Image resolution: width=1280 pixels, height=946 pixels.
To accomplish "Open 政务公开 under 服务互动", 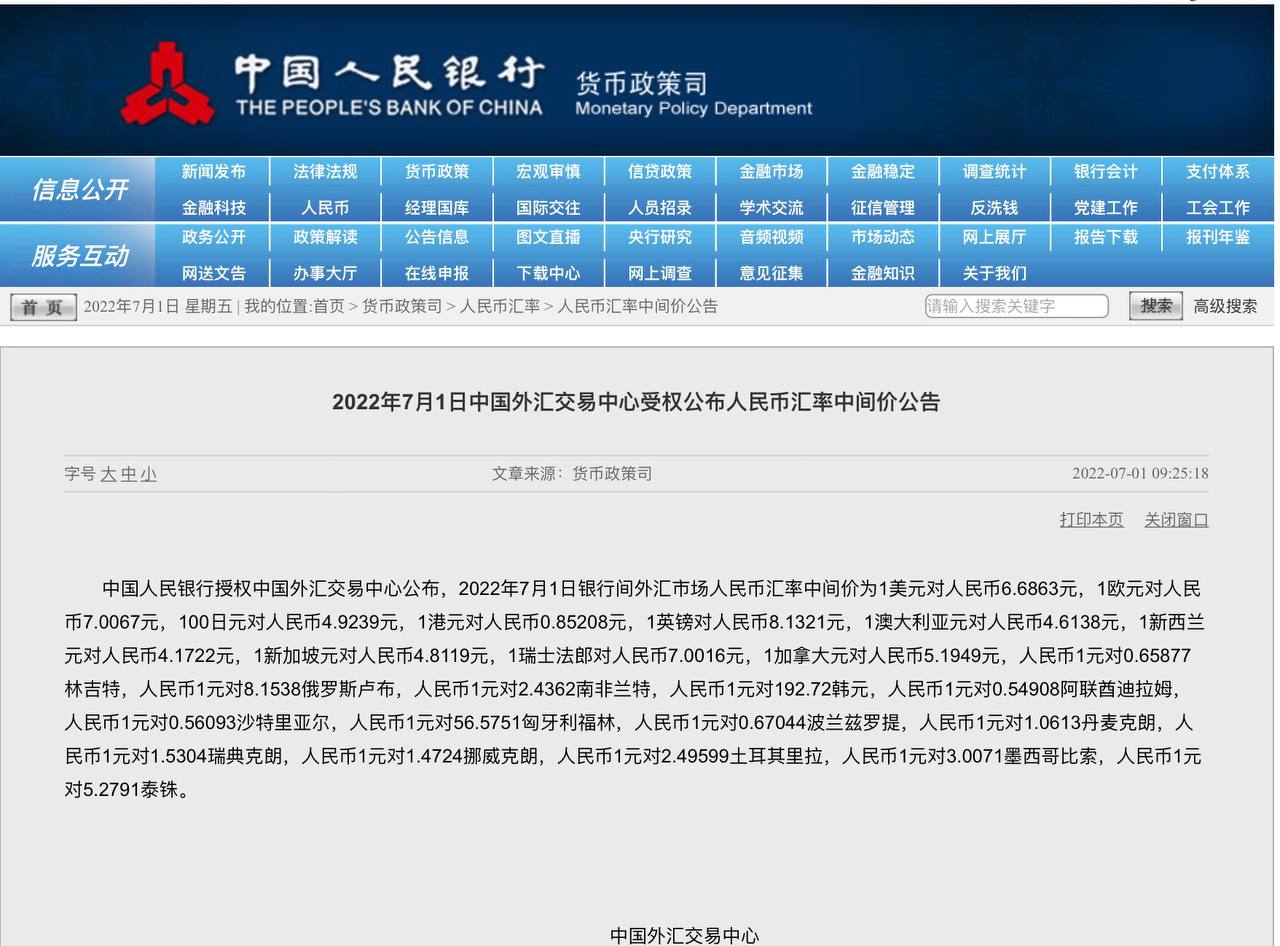I will click(213, 237).
